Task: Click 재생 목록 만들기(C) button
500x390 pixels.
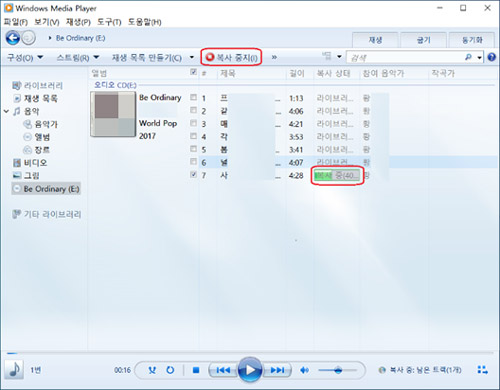Action: click(147, 58)
